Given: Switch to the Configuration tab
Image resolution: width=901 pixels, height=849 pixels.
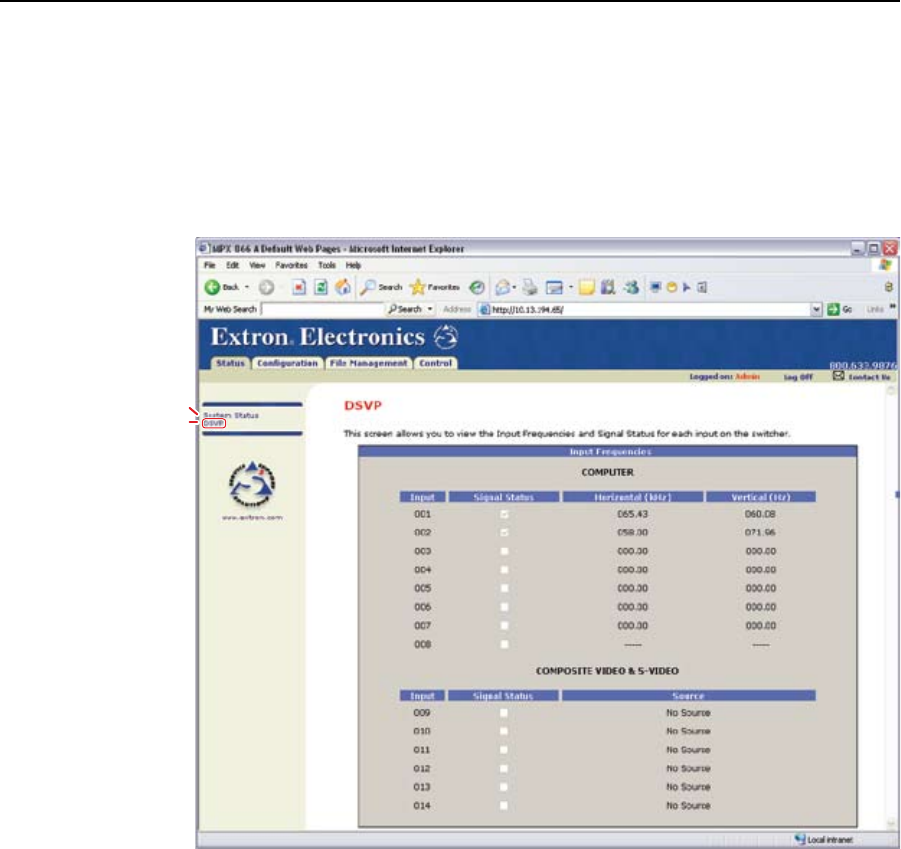Looking at the screenshot, I should click(287, 363).
